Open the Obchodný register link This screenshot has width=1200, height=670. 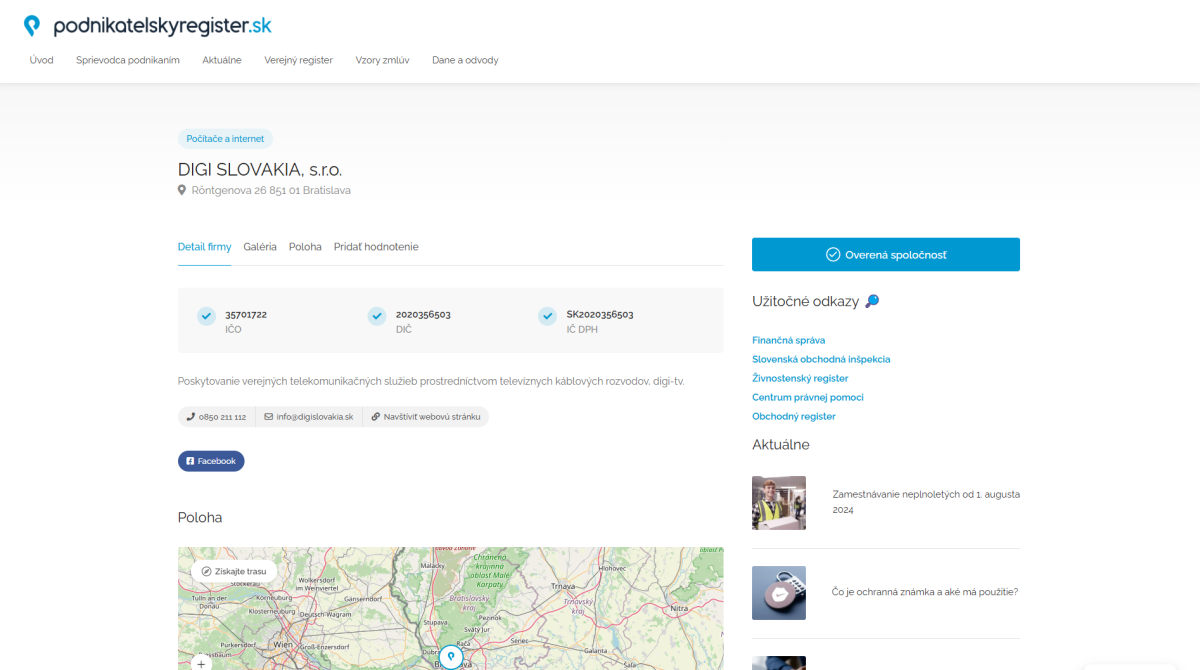tap(794, 416)
